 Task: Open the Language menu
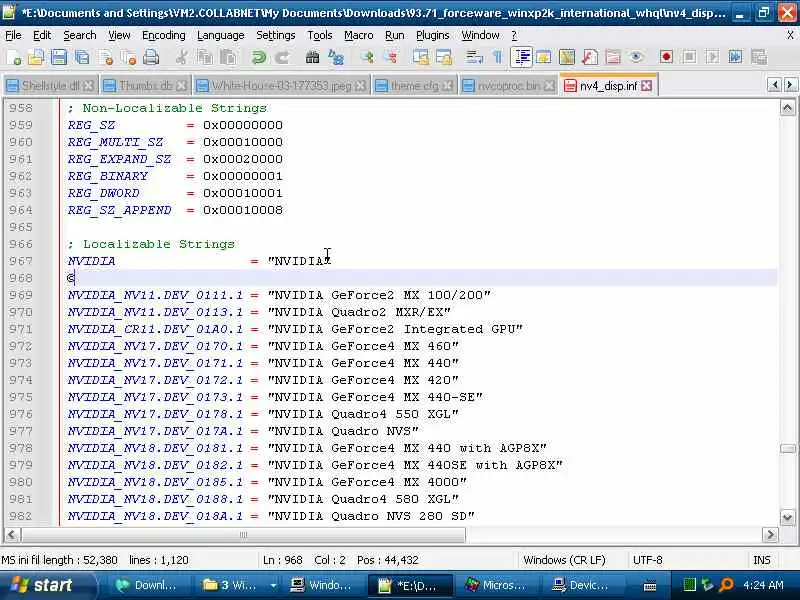point(220,35)
